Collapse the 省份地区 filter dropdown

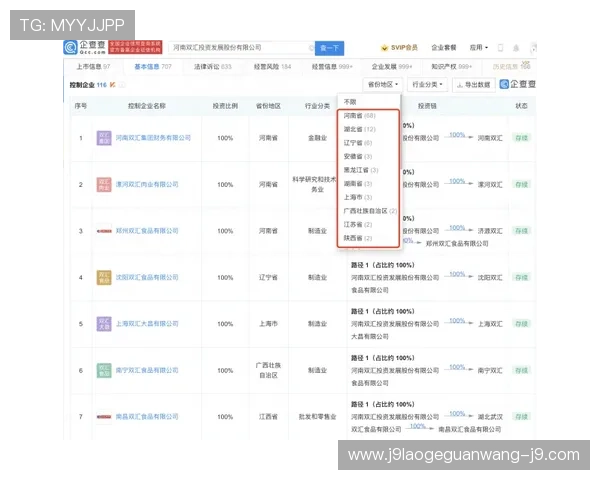pyautogui.click(x=383, y=84)
